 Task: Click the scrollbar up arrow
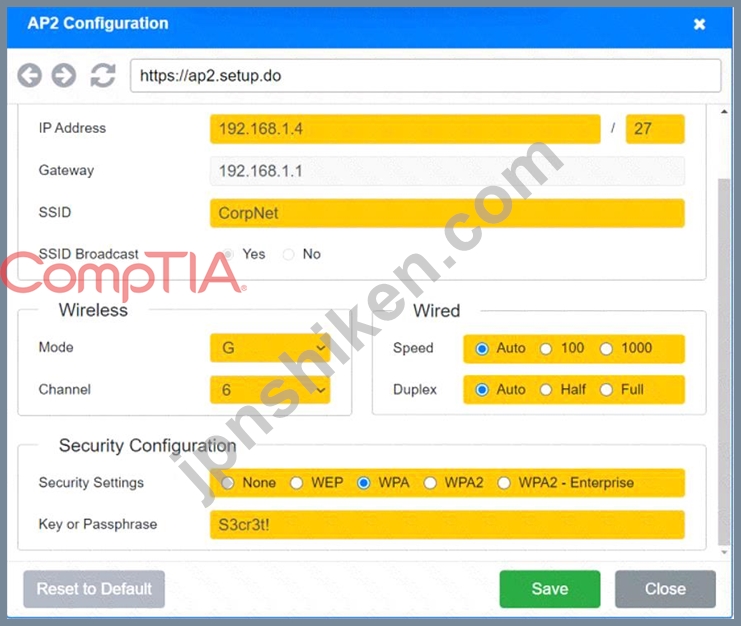tap(724, 111)
